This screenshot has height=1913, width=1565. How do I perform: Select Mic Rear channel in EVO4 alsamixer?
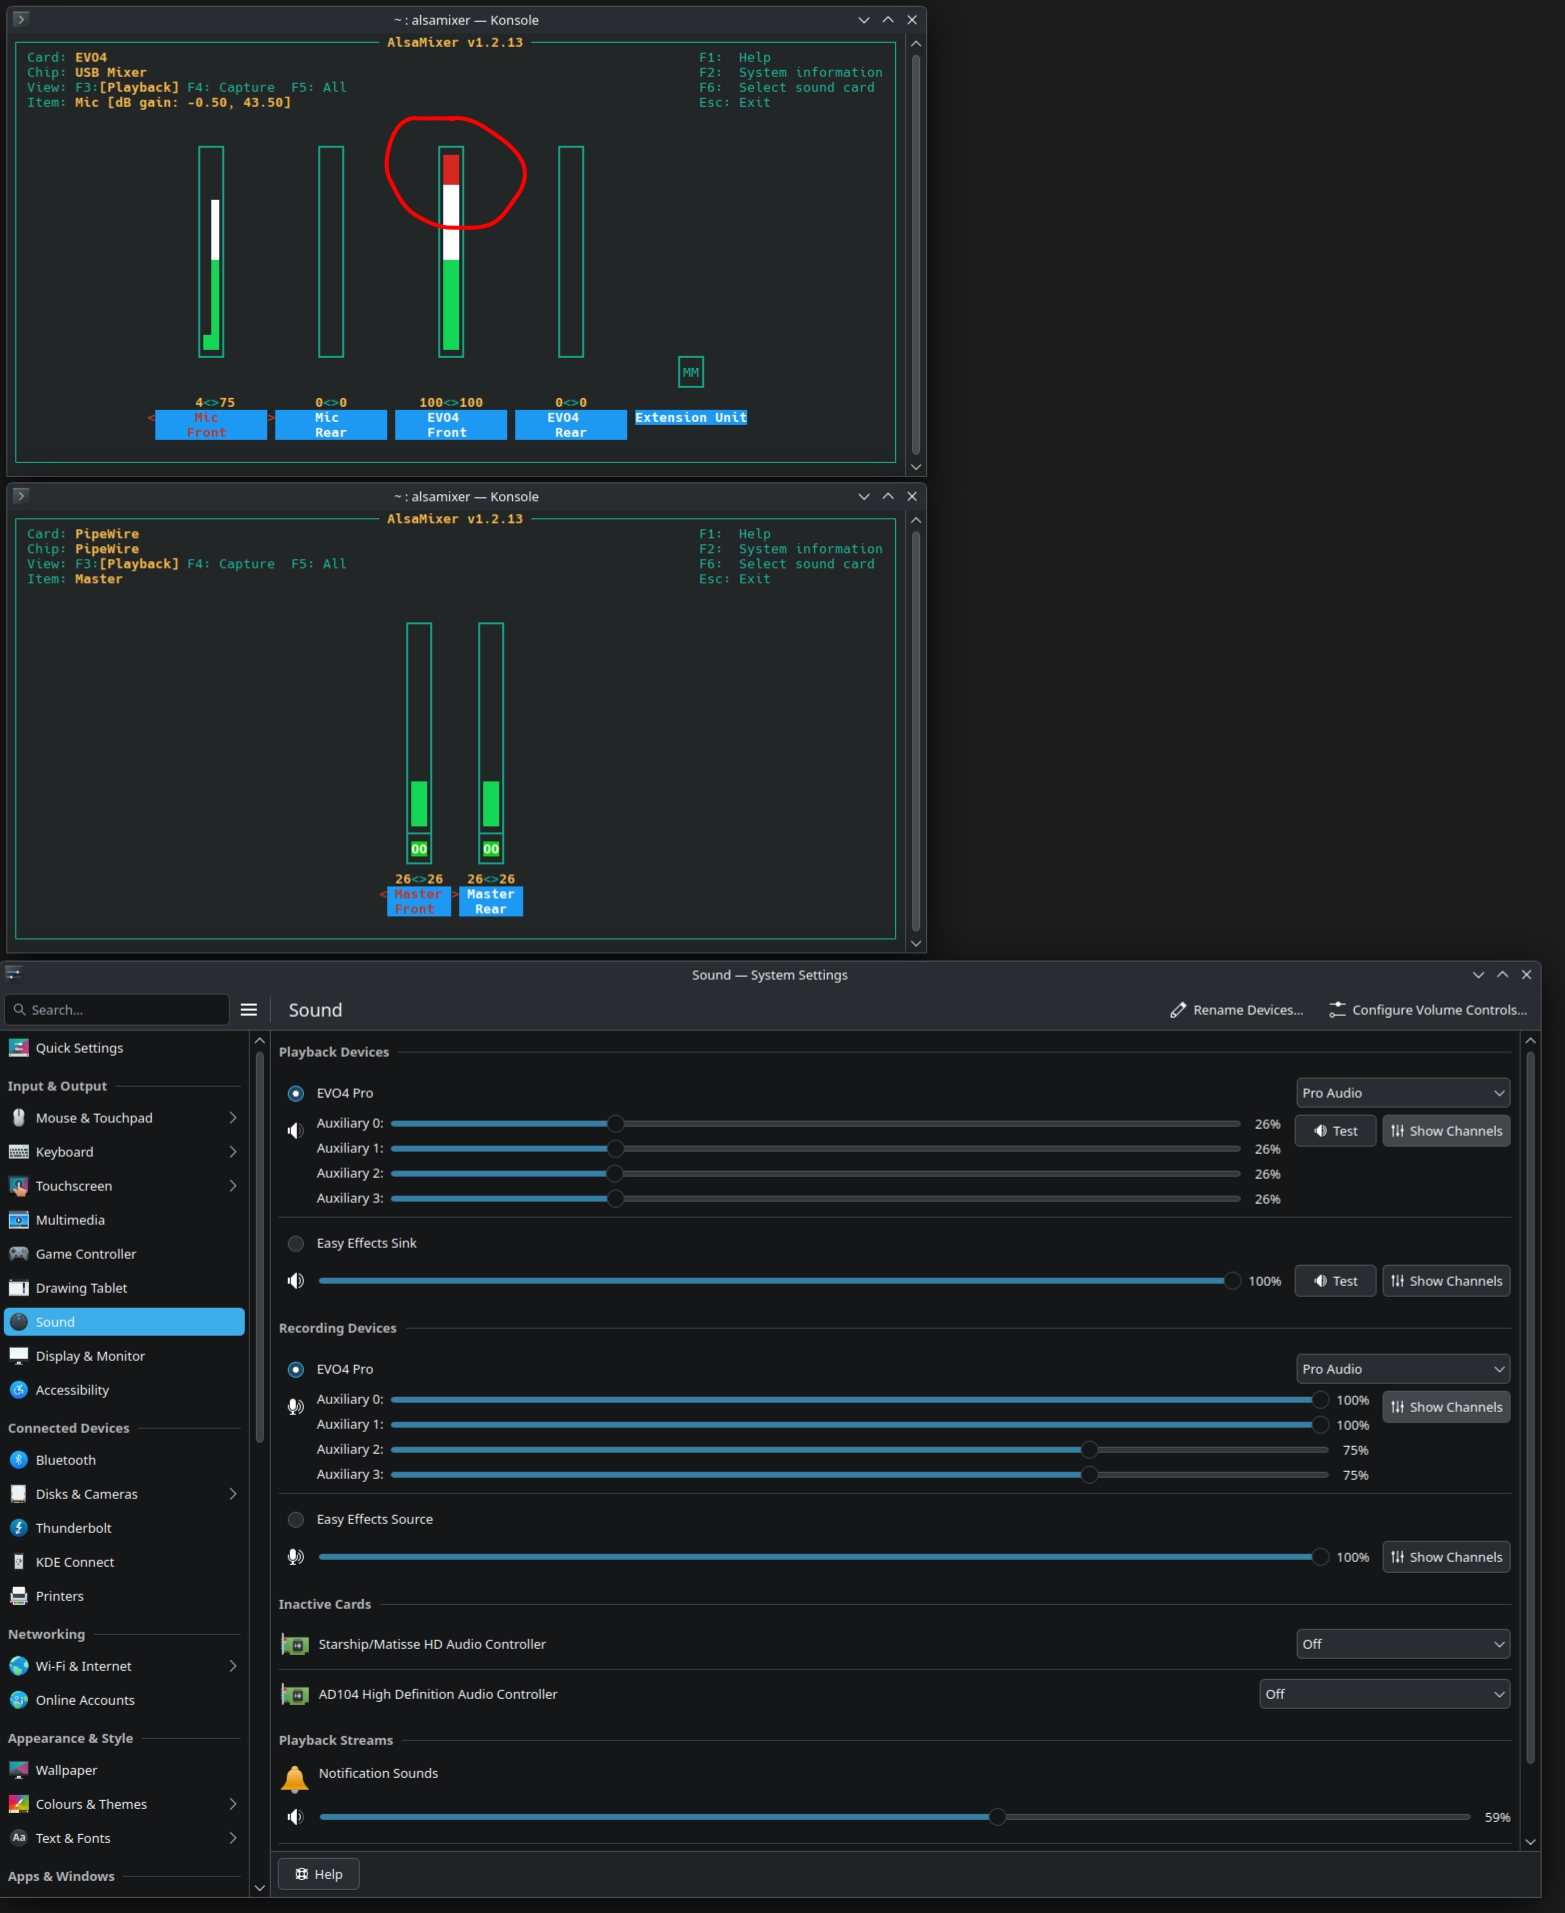pos(331,425)
